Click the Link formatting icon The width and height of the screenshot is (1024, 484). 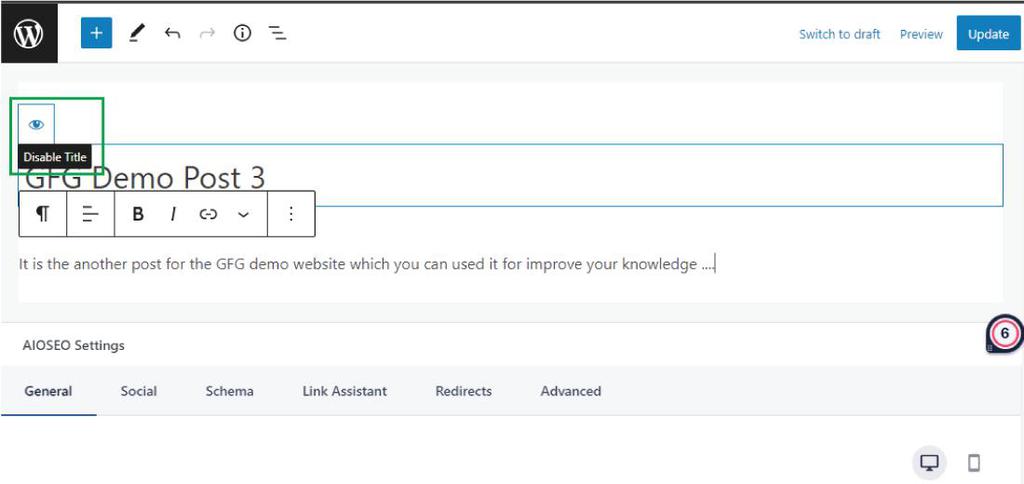(x=208, y=214)
